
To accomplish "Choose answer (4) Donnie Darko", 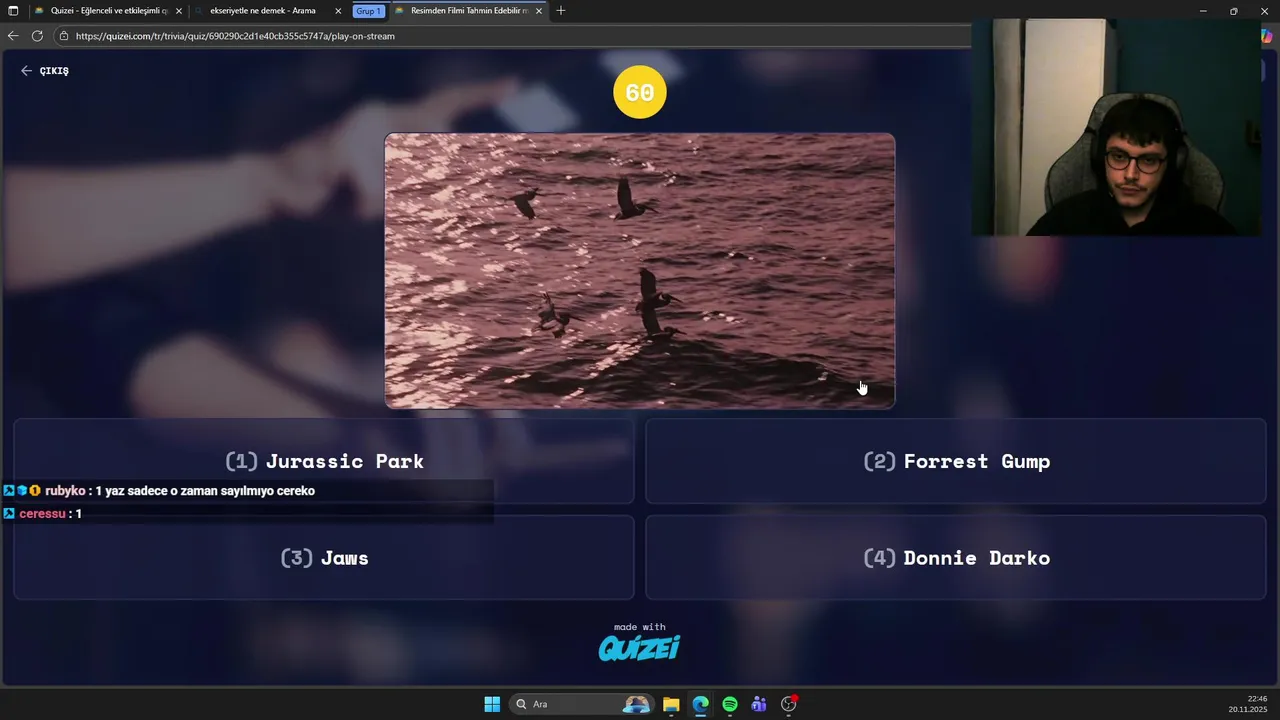I will click(956, 558).
